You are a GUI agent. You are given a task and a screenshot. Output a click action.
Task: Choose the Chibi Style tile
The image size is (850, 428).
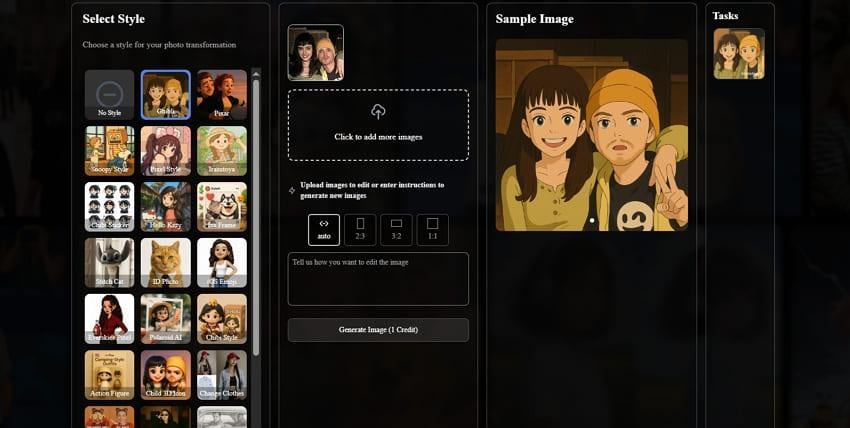222,319
